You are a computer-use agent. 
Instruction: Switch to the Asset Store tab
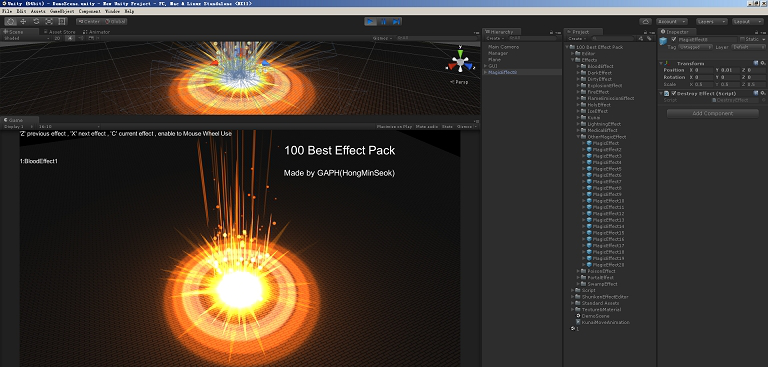(x=59, y=32)
